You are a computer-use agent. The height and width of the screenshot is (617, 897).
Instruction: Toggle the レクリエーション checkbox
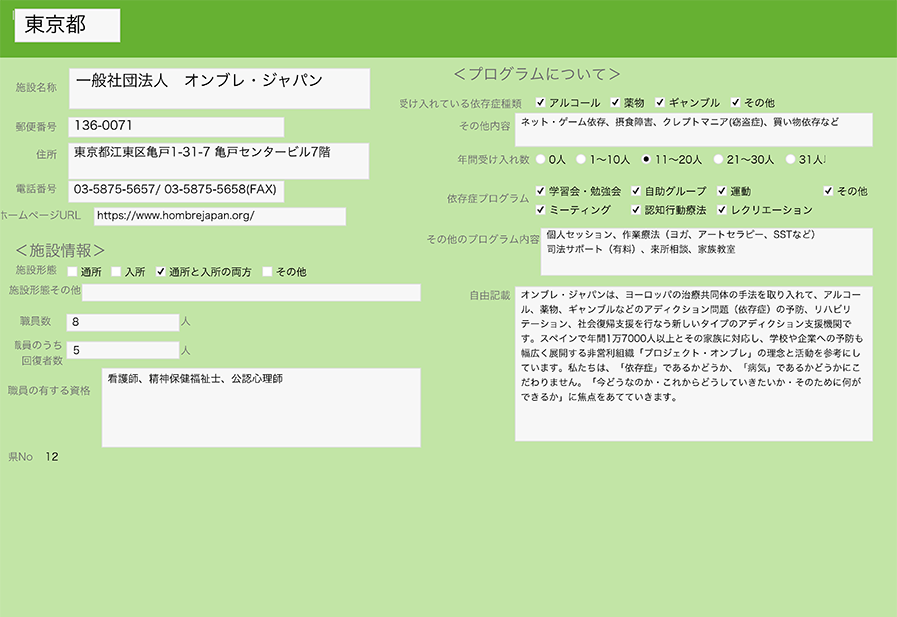pyautogui.click(x=722, y=210)
